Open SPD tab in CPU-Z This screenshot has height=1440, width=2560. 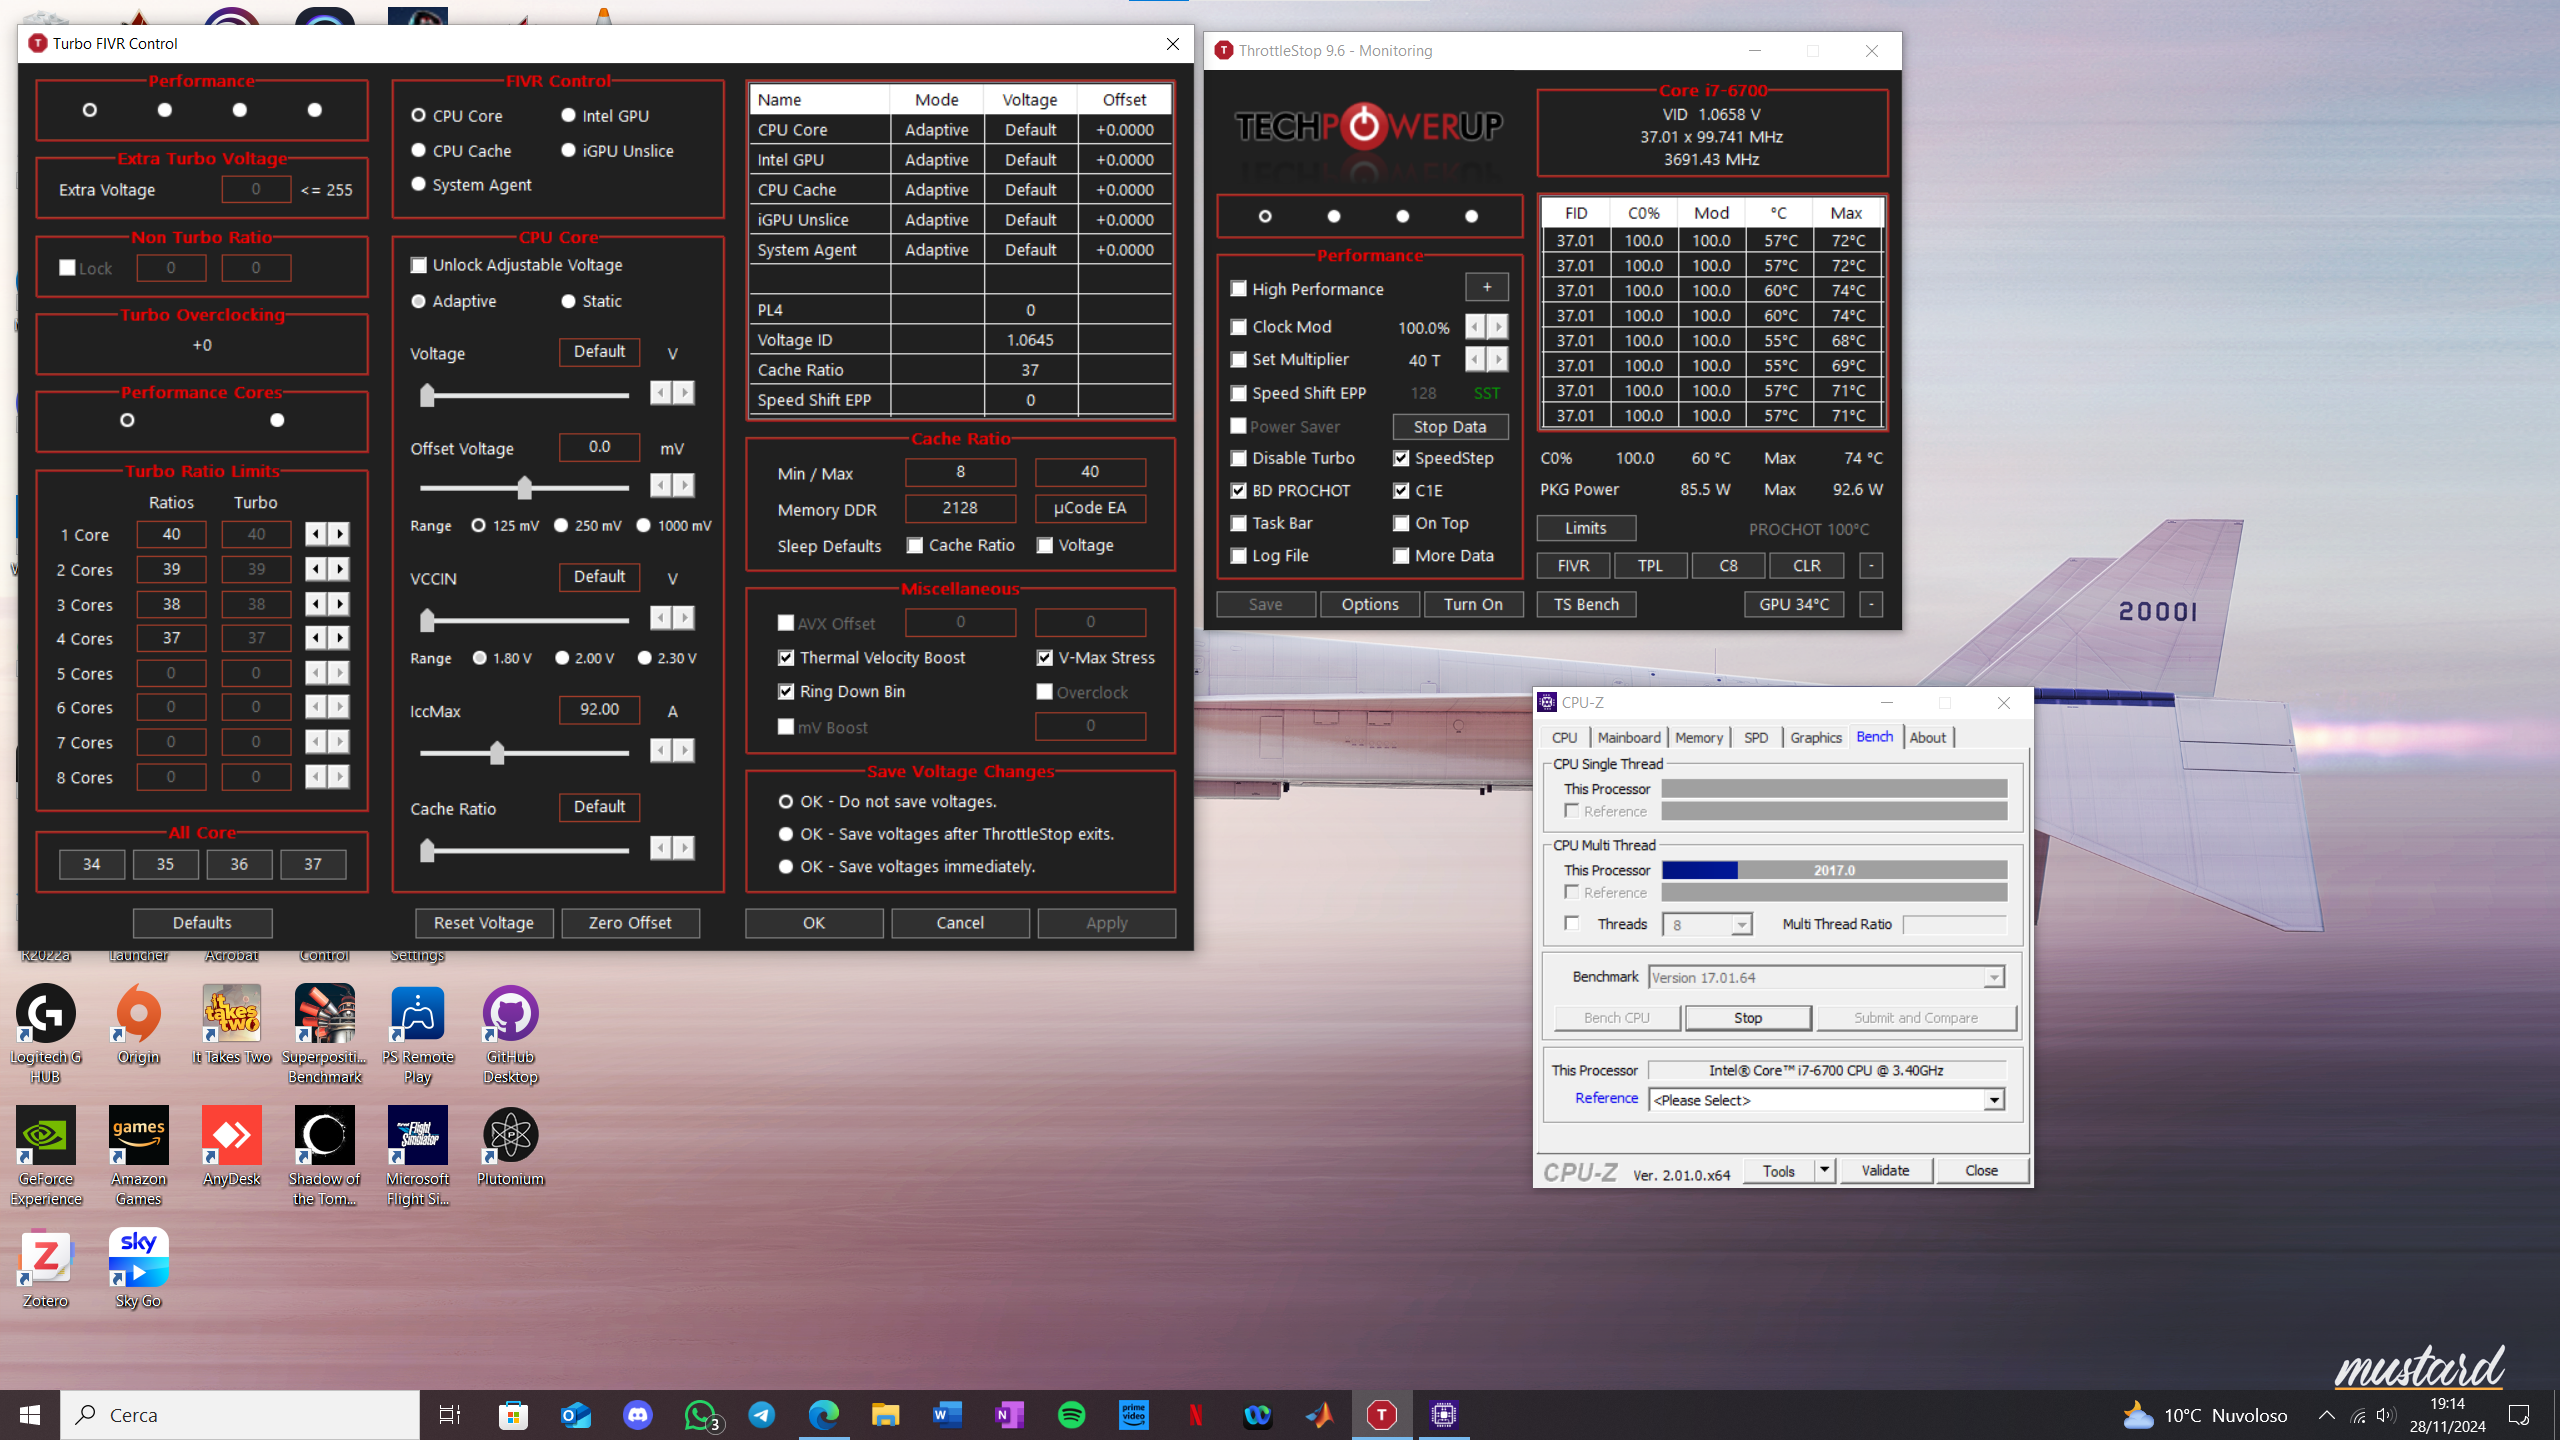tap(1756, 737)
